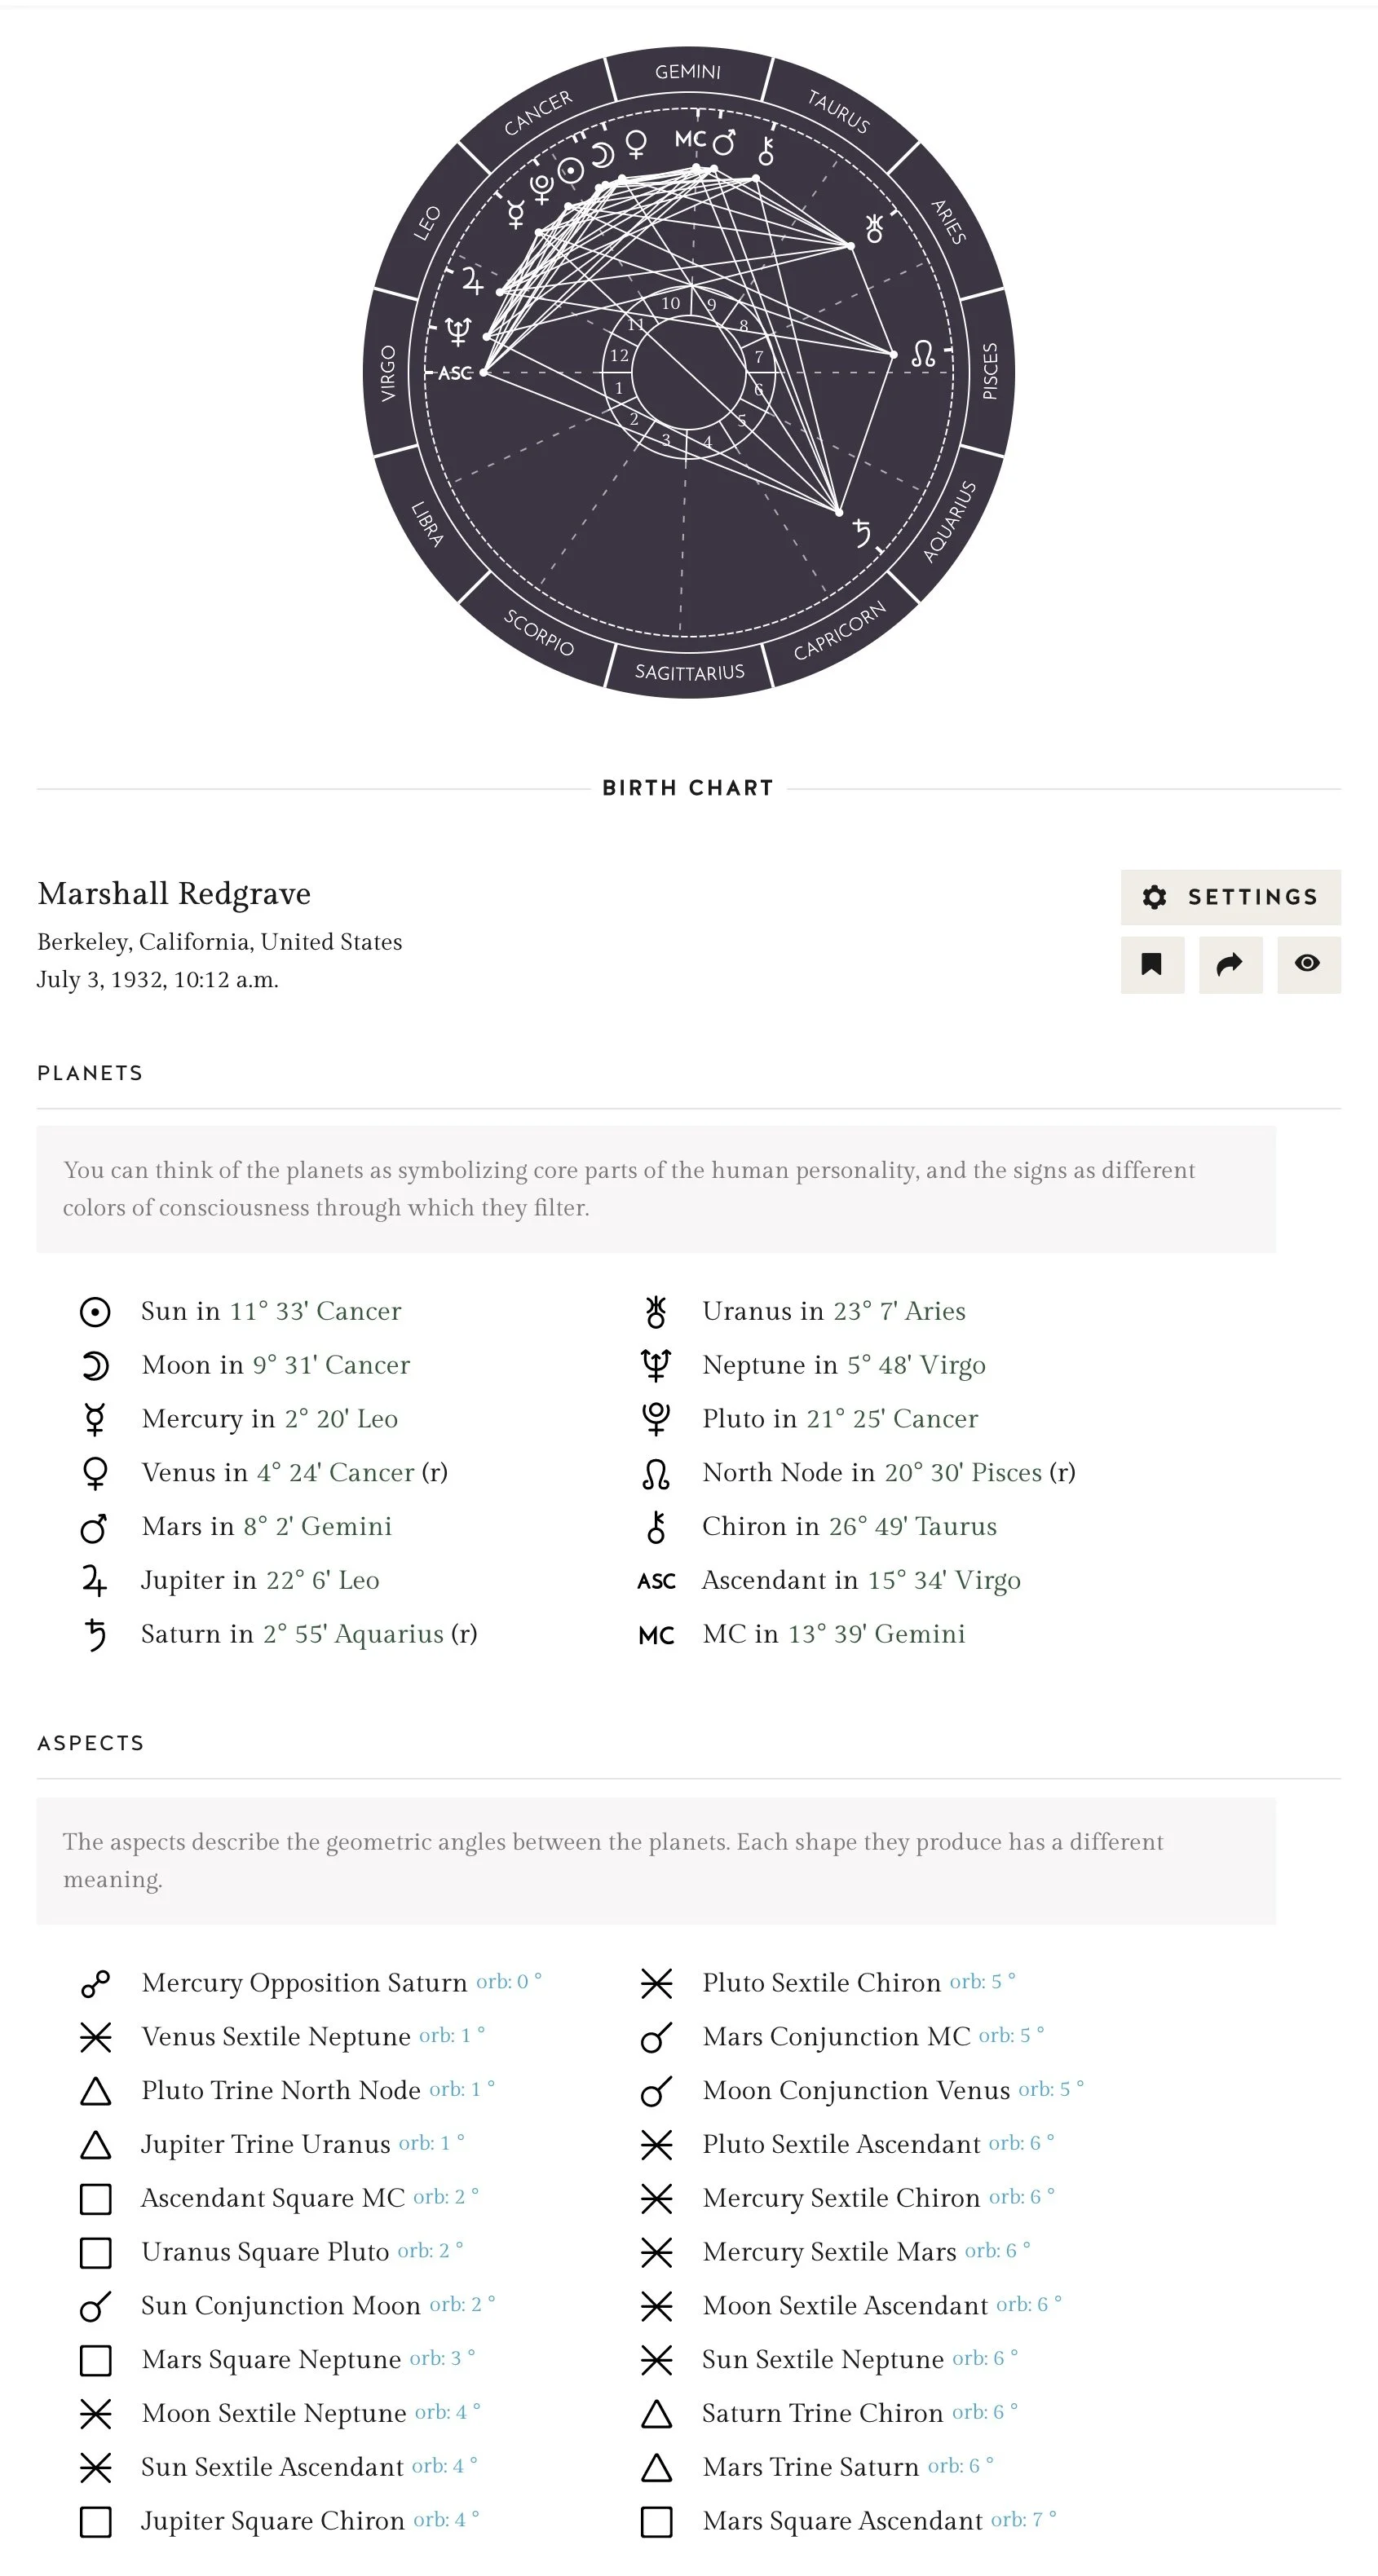Click the ASC marker on chart wheel

click(455, 373)
